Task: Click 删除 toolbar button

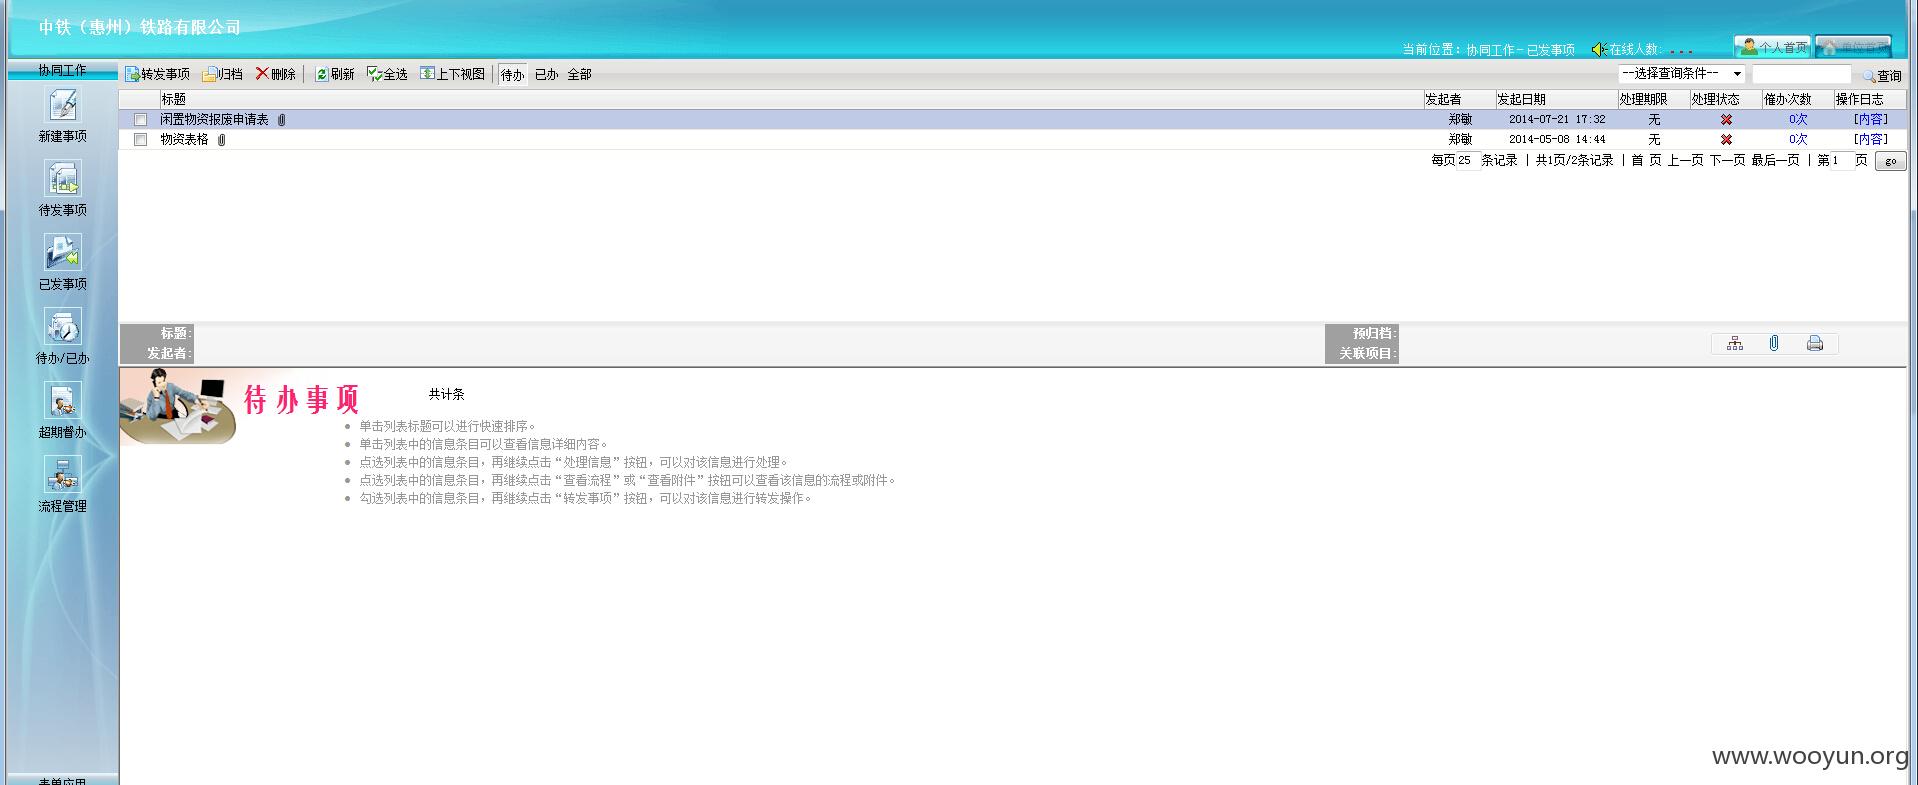Action: pyautogui.click(x=276, y=74)
